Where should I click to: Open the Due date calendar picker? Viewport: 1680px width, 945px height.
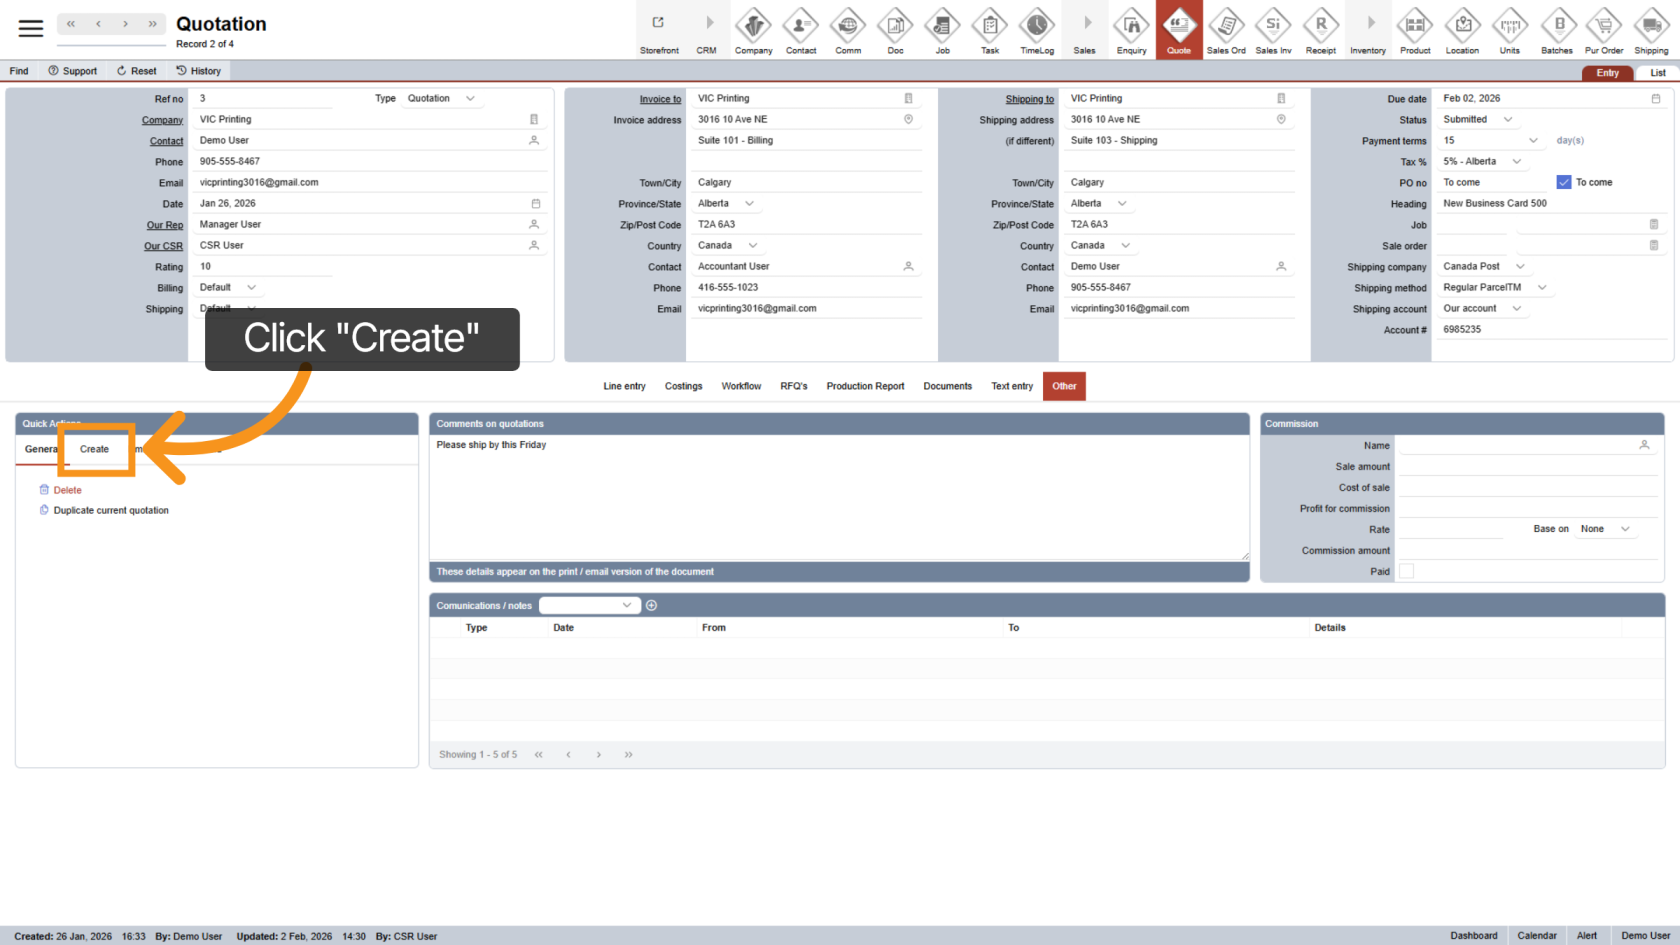1655,99
